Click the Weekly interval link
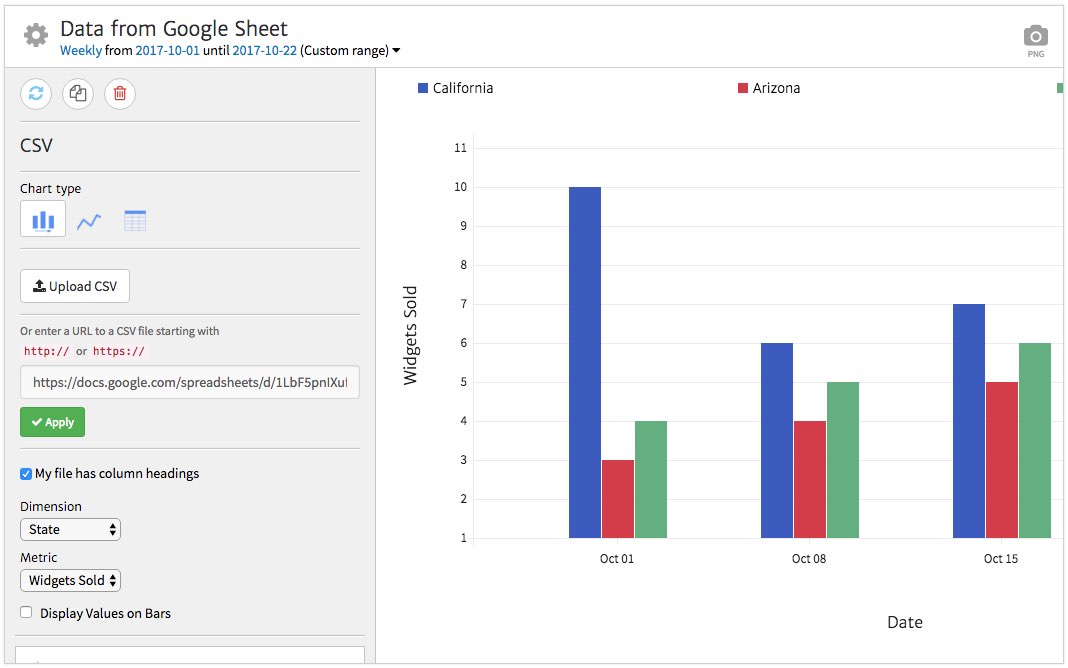1068x668 pixels. coord(81,51)
